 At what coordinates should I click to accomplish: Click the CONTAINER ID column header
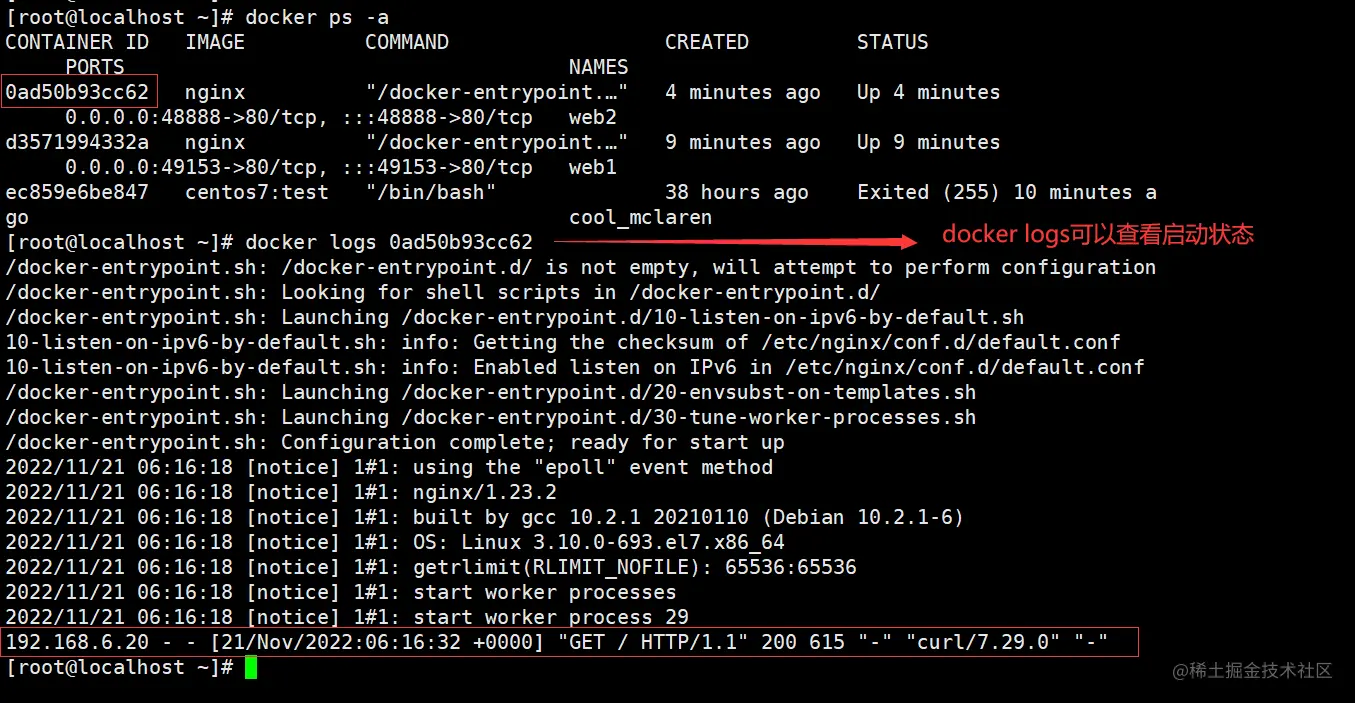tap(77, 42)
